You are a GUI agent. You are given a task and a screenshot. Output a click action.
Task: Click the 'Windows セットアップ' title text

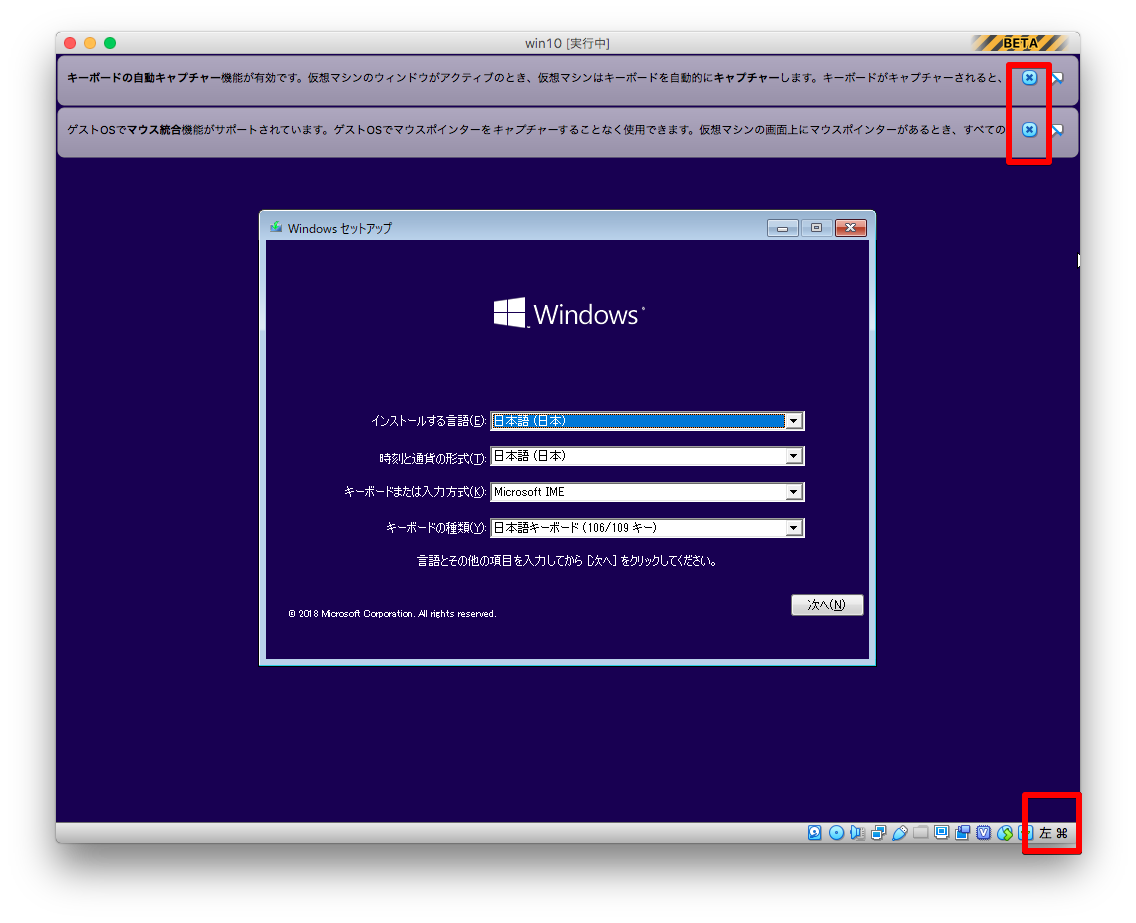tap(340, 228)
